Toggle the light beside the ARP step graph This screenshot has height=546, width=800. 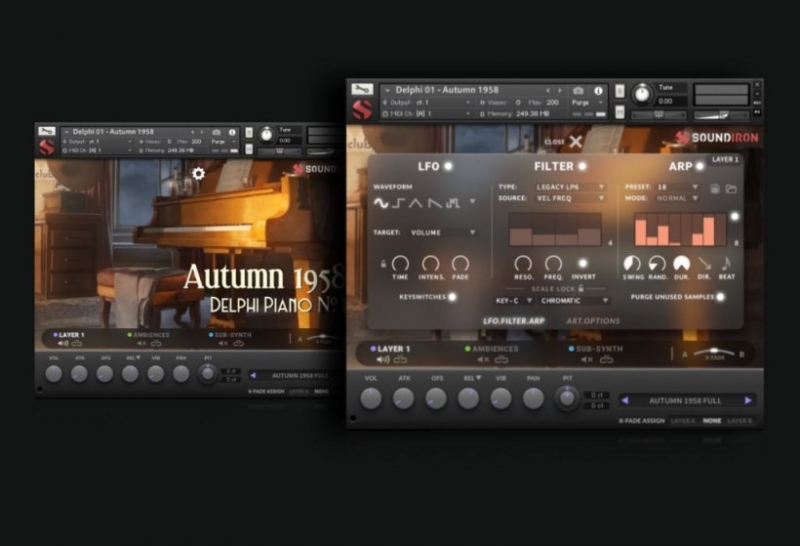coord(735,216)
